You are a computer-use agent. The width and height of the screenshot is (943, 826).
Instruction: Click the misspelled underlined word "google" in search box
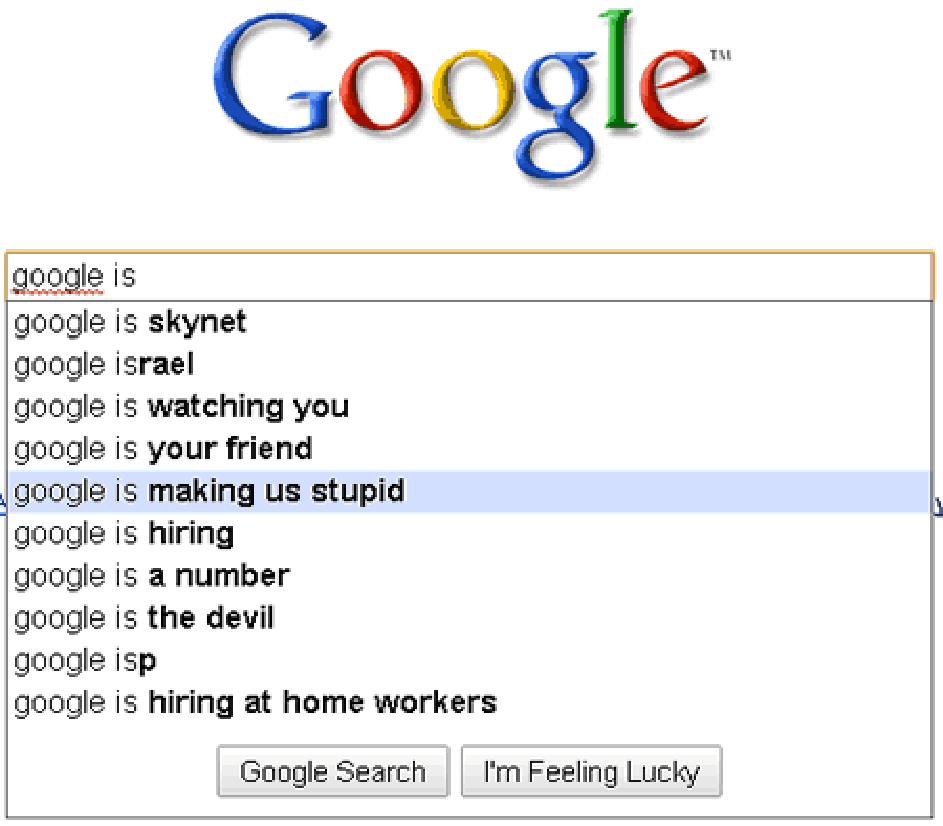click(x=58, y=276)
